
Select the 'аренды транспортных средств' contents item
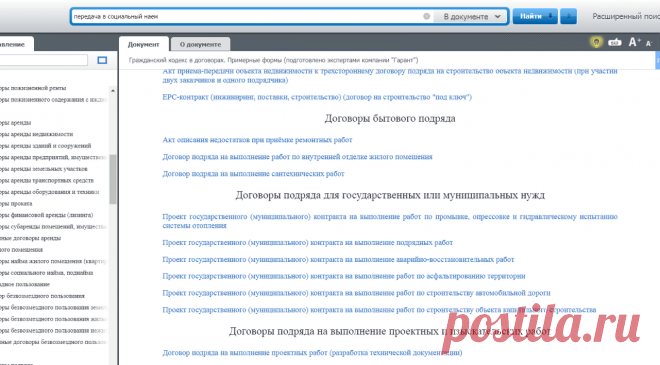click(x=47, y=181)
